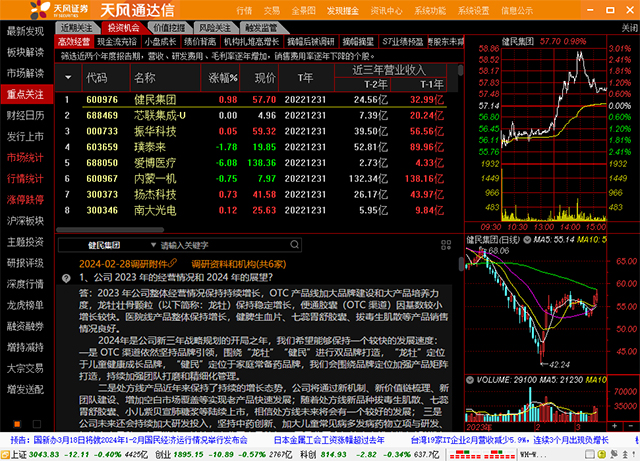This screenshot has width=640, height=461.
Task: Click the orange square page indicator in sidebar
Action: click(x=17, y=424)
